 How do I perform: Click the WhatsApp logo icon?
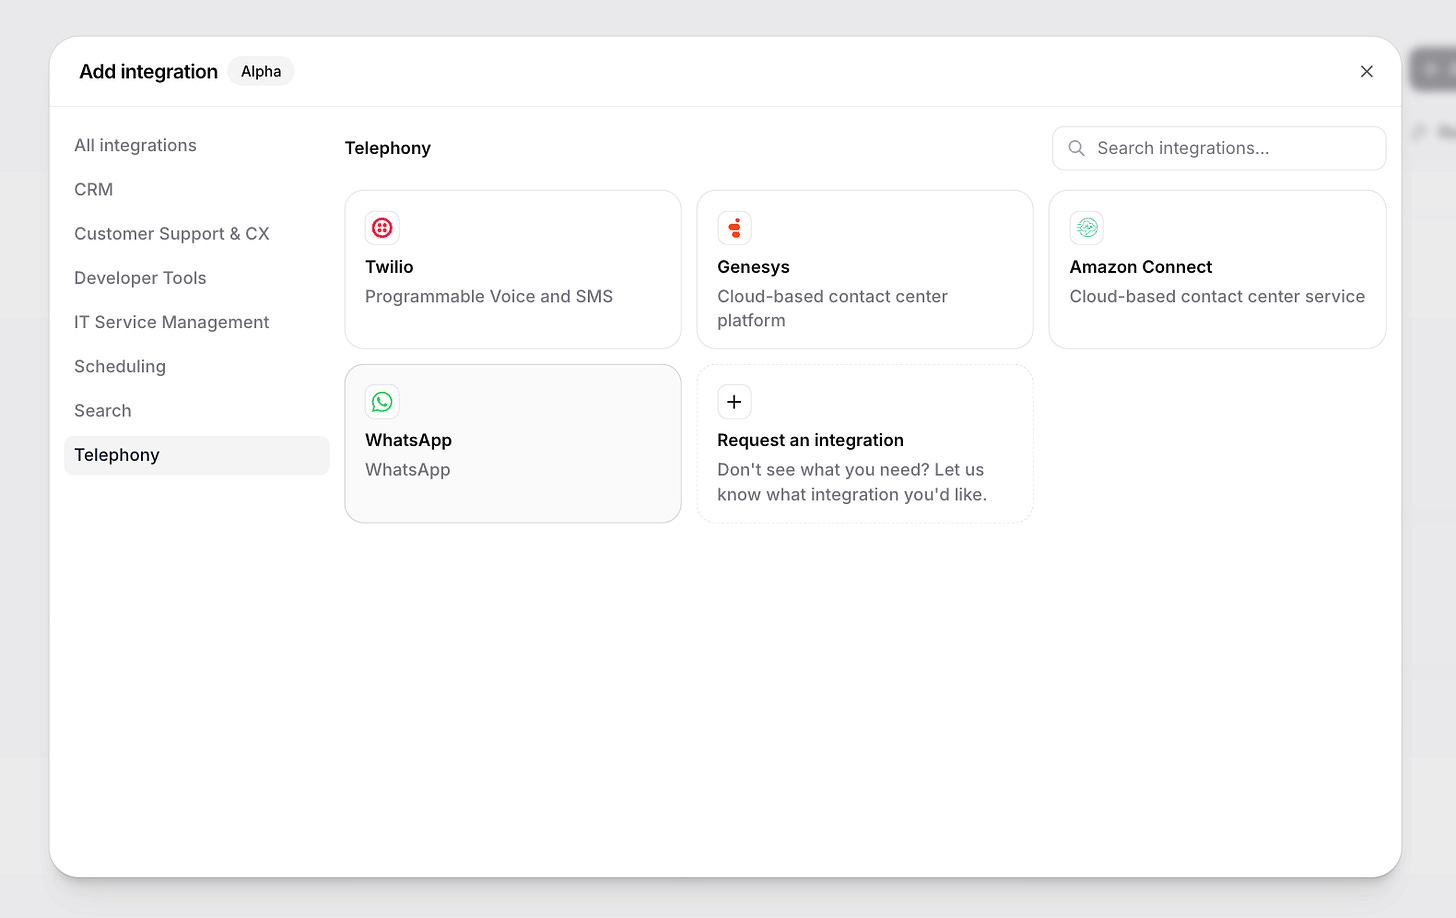click(x=382, y=402)
